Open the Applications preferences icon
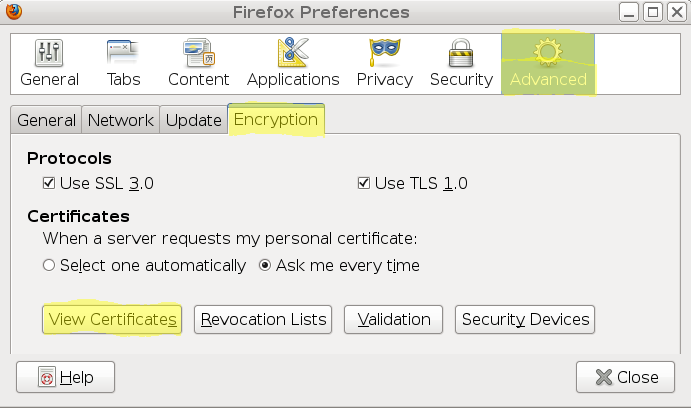This screenshot has width=691, height=408. (293, 52)
